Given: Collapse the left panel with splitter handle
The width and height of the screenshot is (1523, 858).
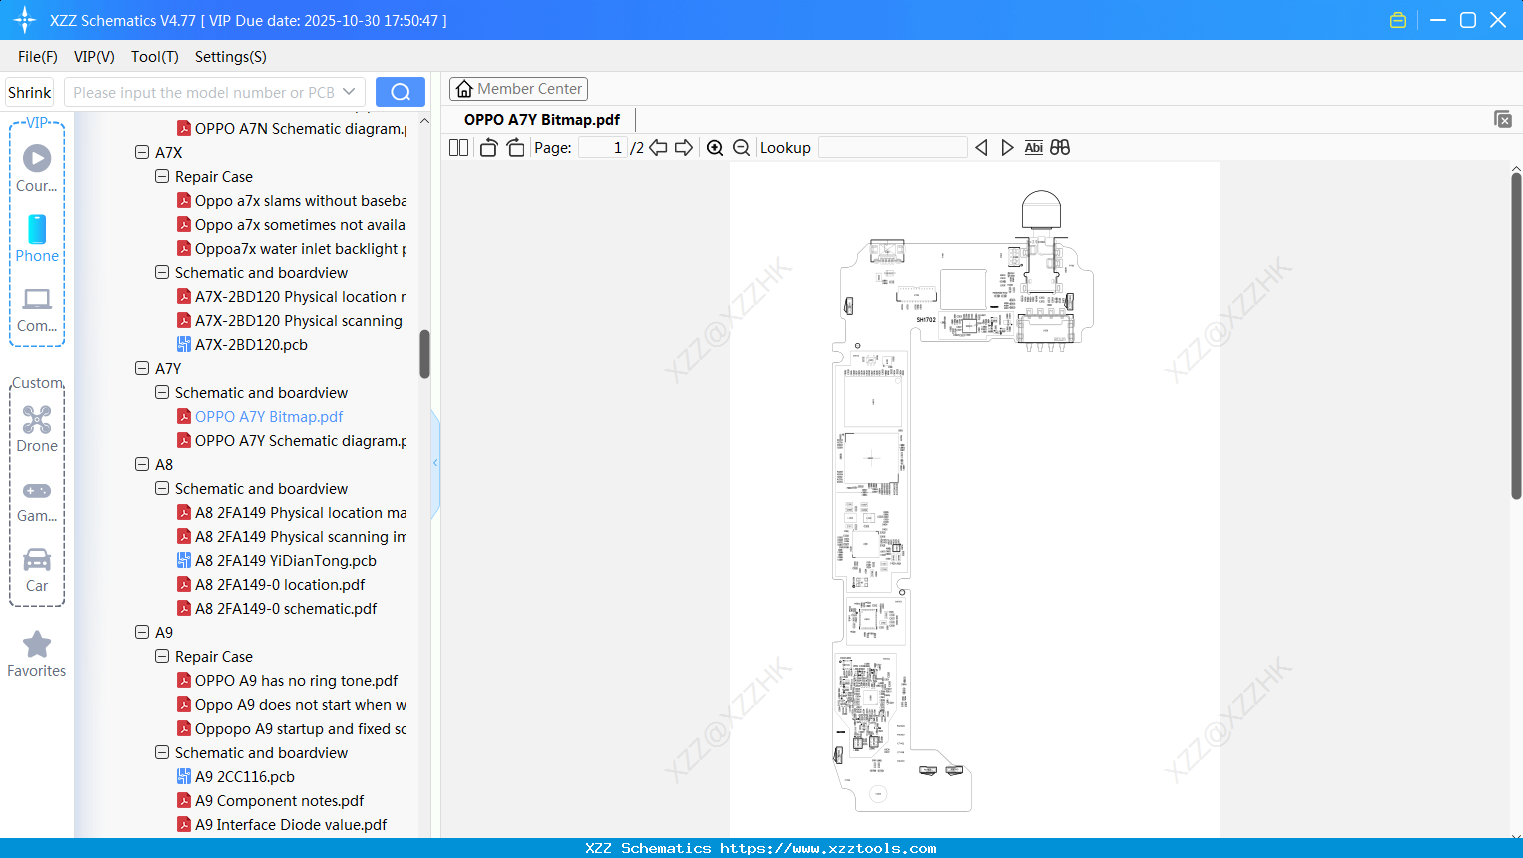Looking at the screenshot, I should (x=435, y=463).
